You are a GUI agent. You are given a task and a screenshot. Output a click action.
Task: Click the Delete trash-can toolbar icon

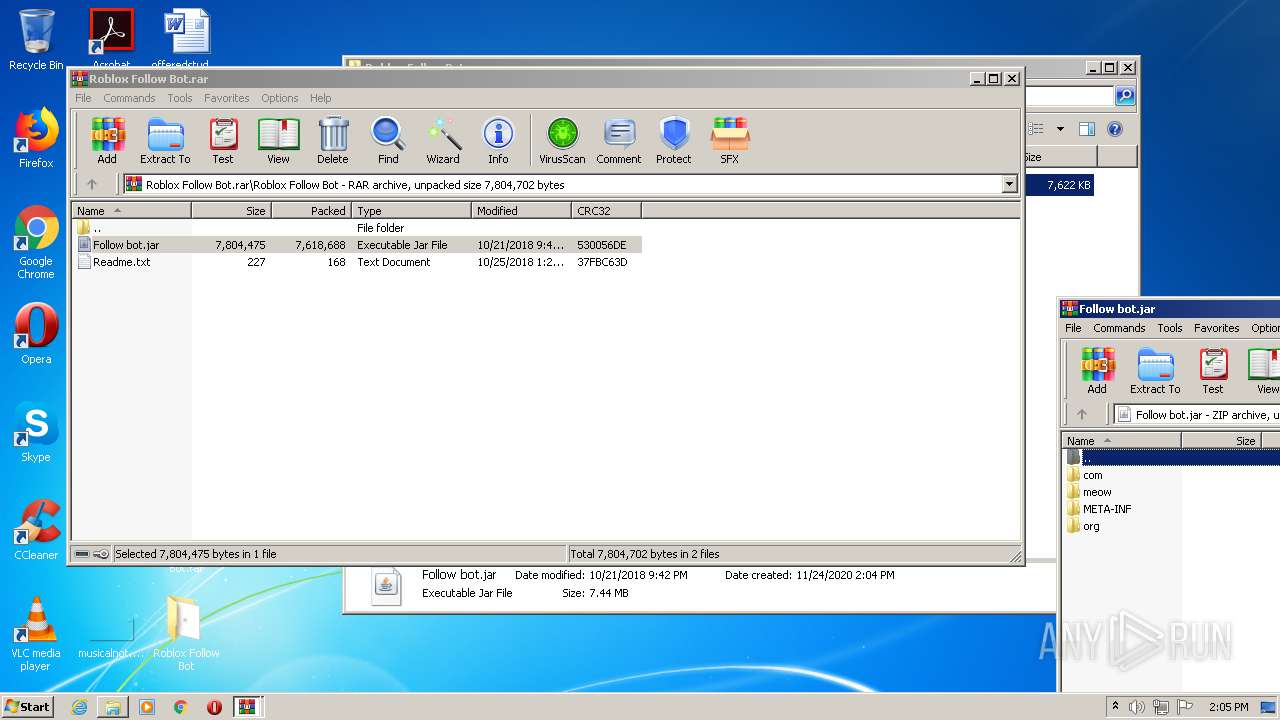(x=333, y=140)
